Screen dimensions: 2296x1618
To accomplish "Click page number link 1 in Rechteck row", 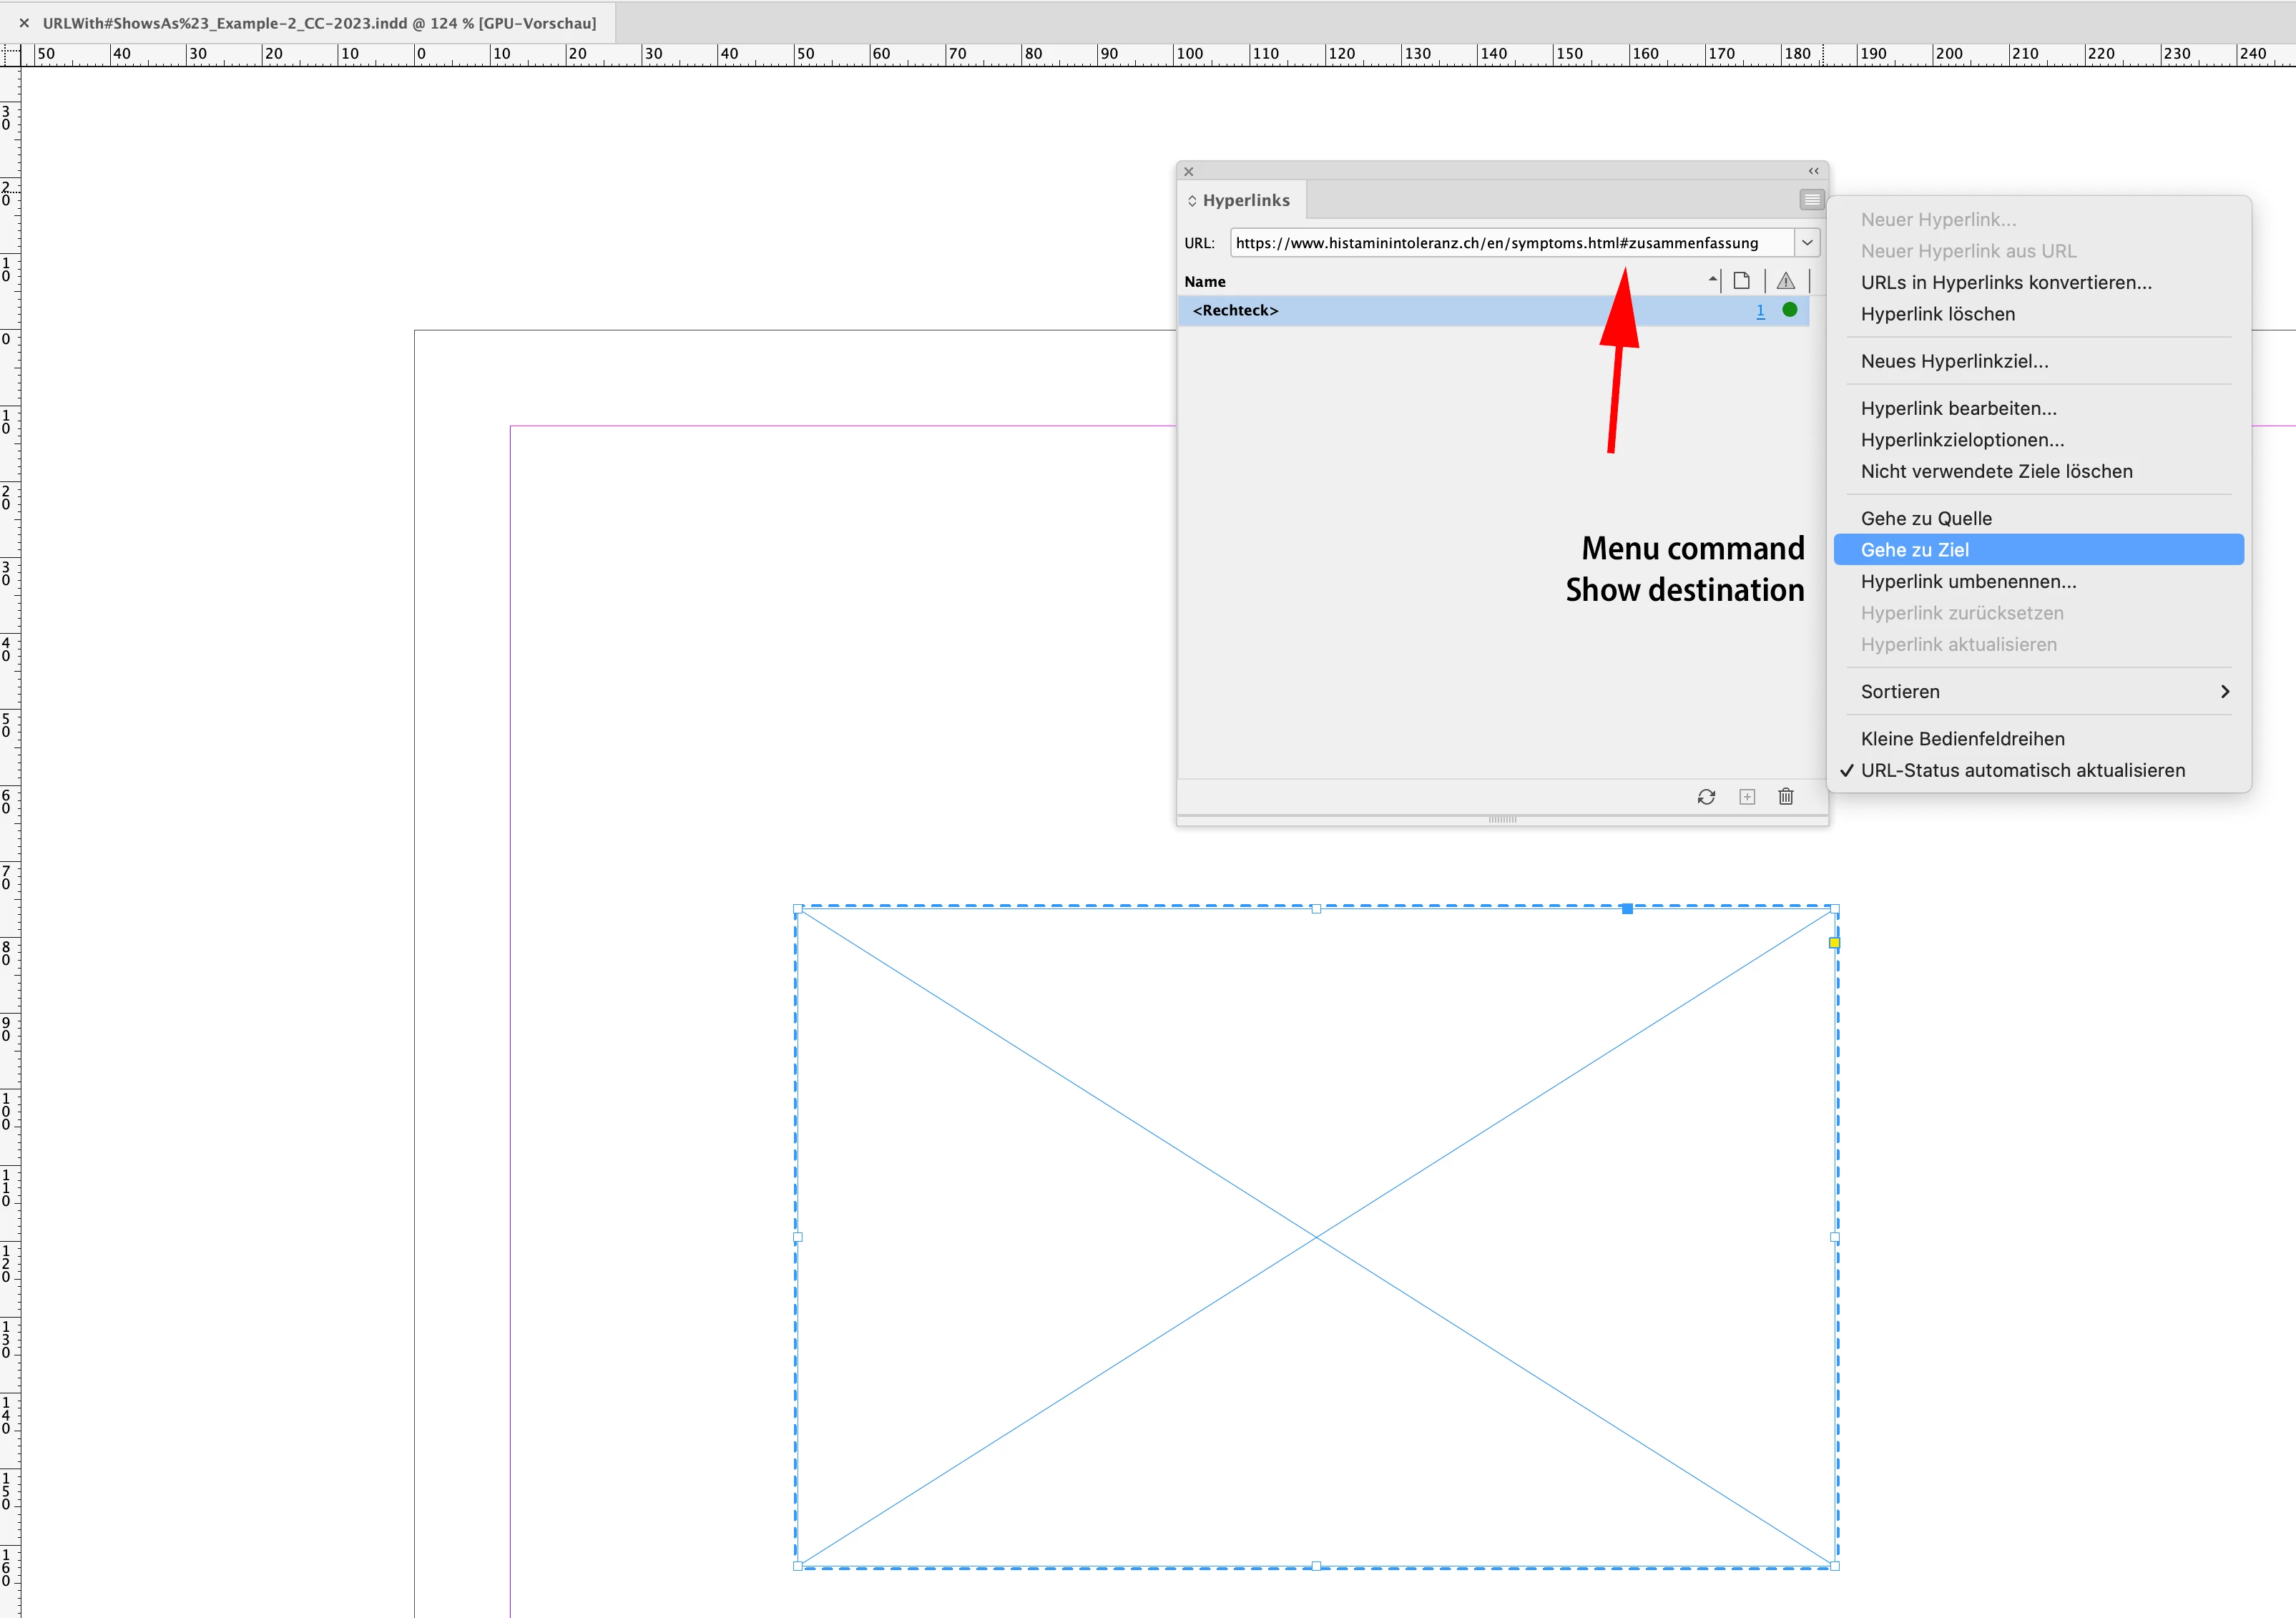I will [x=1760, y=311].
